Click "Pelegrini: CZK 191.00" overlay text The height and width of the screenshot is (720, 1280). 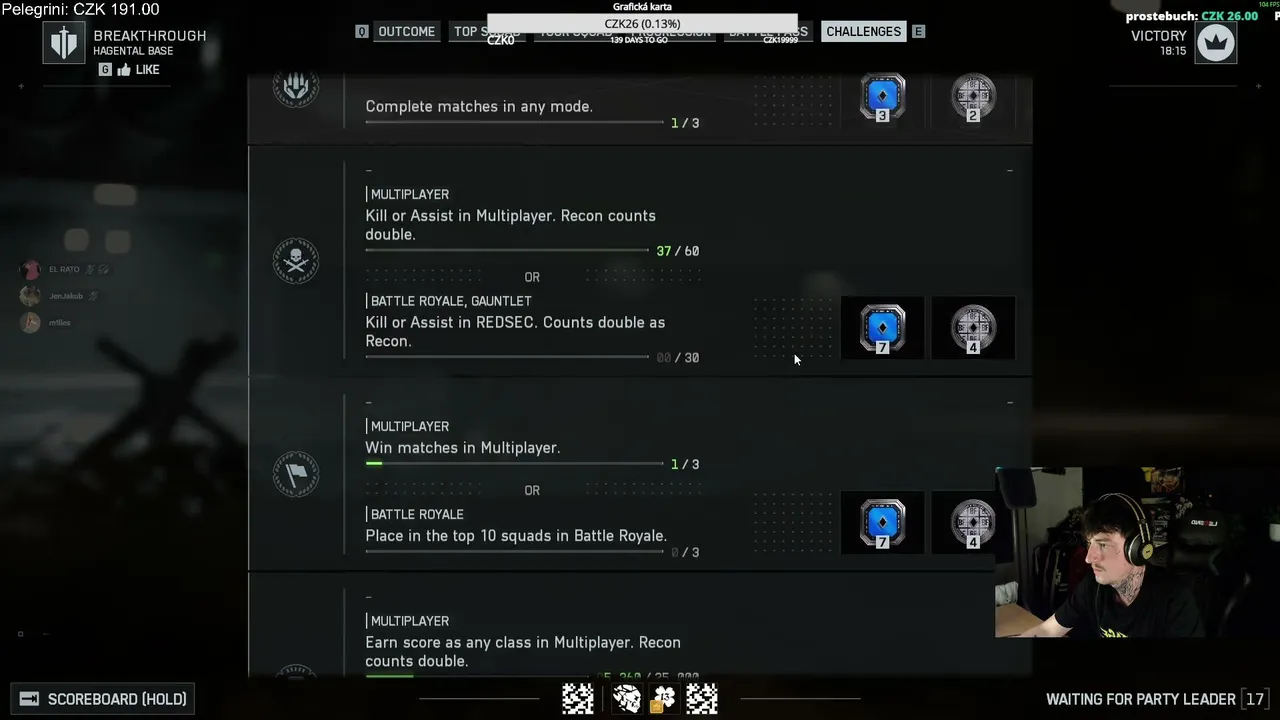tap(80, 9)
